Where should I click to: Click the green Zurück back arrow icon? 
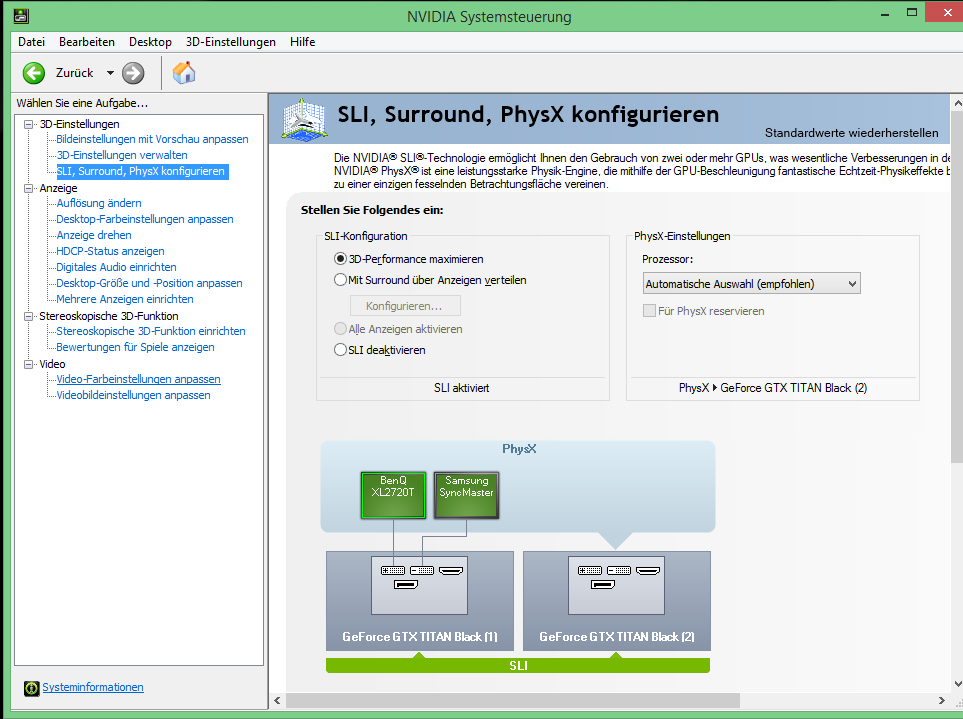(34, 73)
